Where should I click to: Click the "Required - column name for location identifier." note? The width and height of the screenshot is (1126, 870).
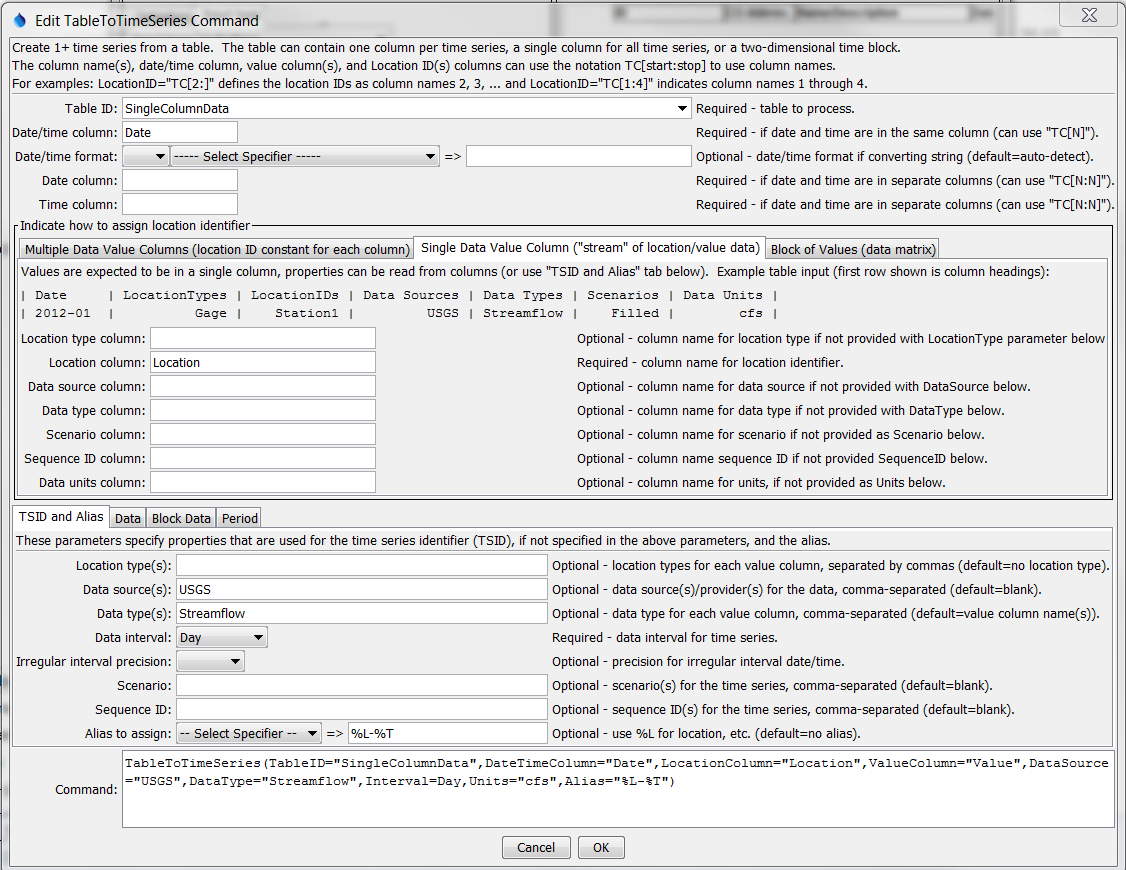710,362
